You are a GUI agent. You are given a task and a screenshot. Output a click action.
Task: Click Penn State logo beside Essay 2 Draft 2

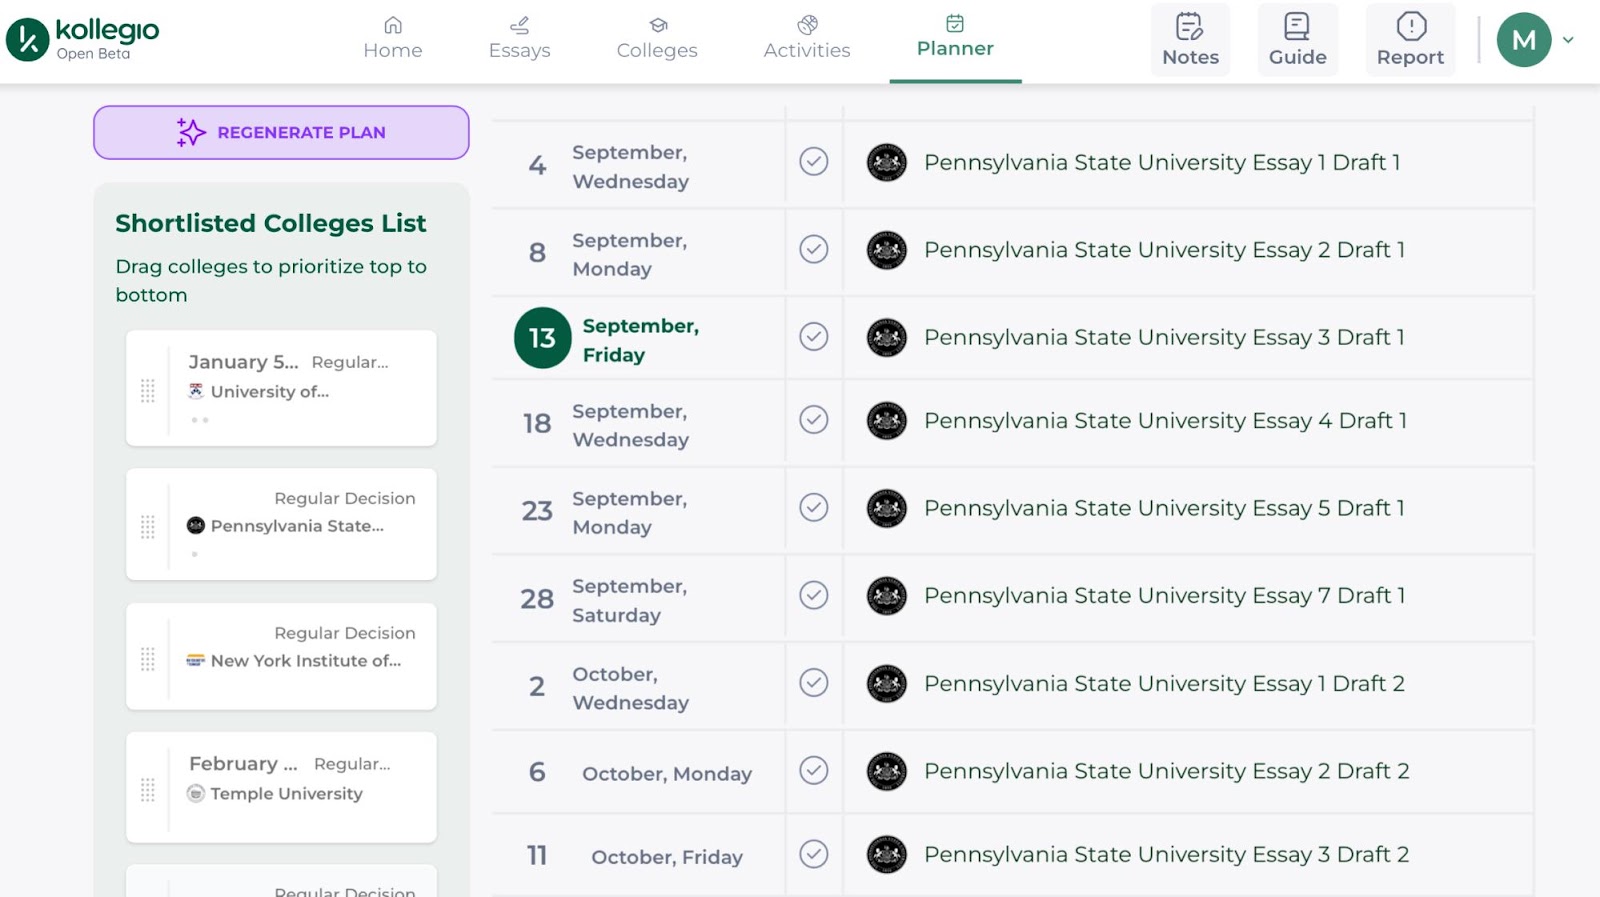(x=886, y=771)
